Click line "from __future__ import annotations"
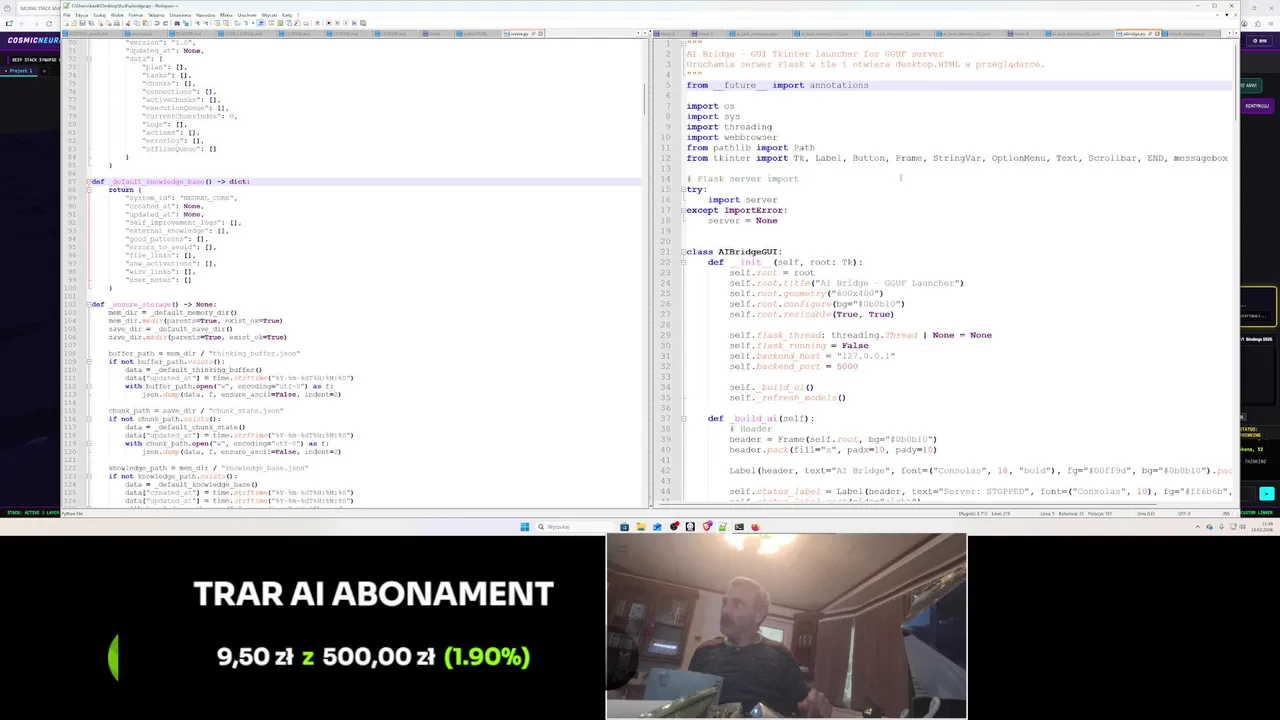This screenshot has height=720, width=1280. point(777,85)
